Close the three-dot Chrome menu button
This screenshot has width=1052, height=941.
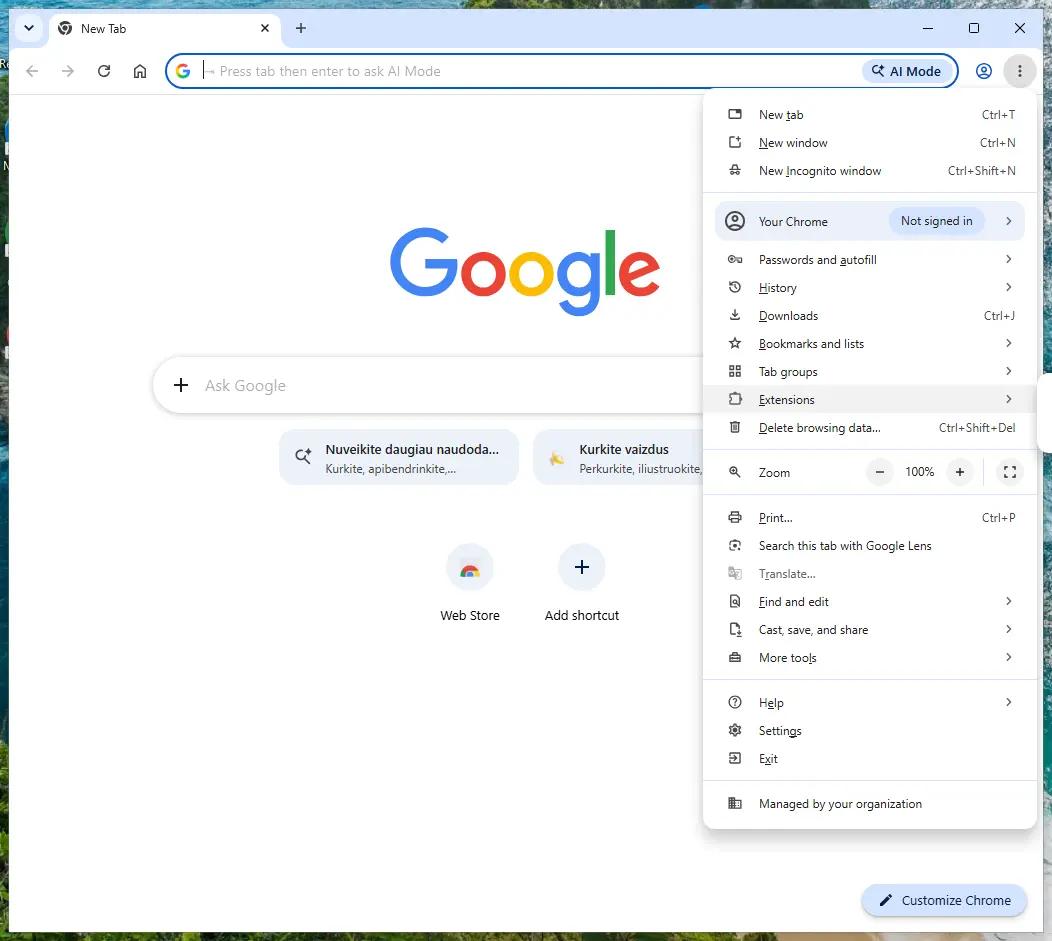click(x=1020, y=71)
